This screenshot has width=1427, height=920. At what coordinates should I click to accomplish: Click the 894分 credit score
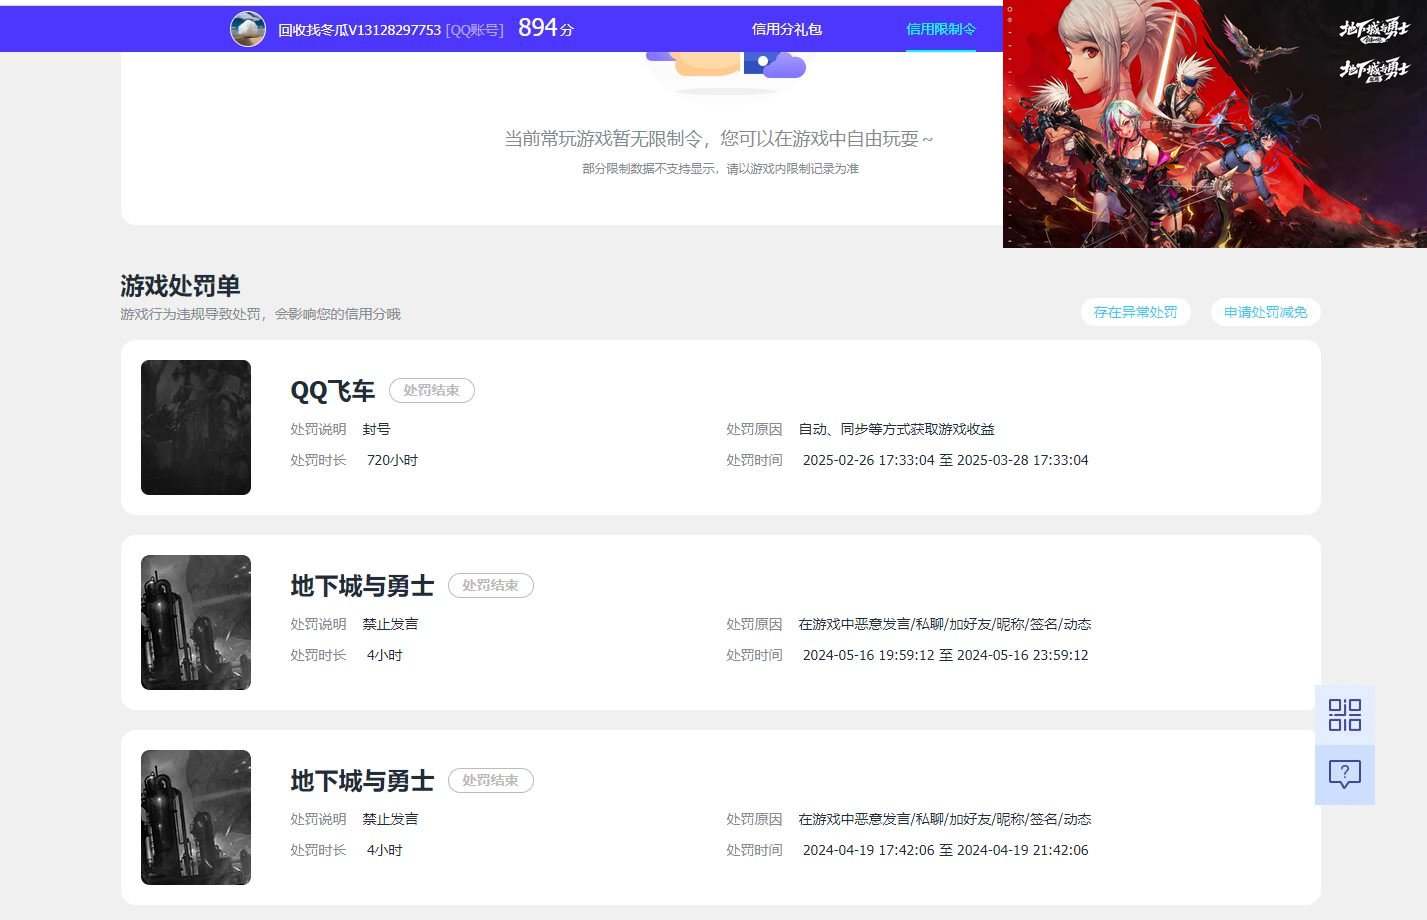tap(546, 28)
